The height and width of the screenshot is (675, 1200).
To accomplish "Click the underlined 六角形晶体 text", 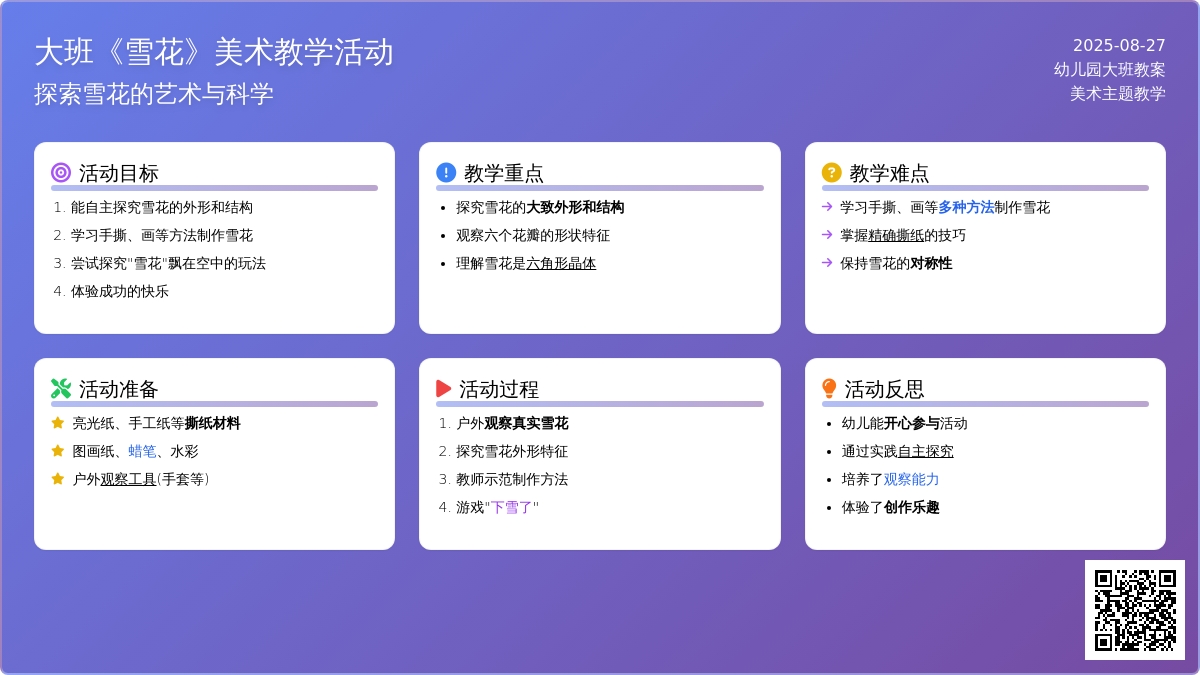I will pyautogui.click(x=561, y=263).
